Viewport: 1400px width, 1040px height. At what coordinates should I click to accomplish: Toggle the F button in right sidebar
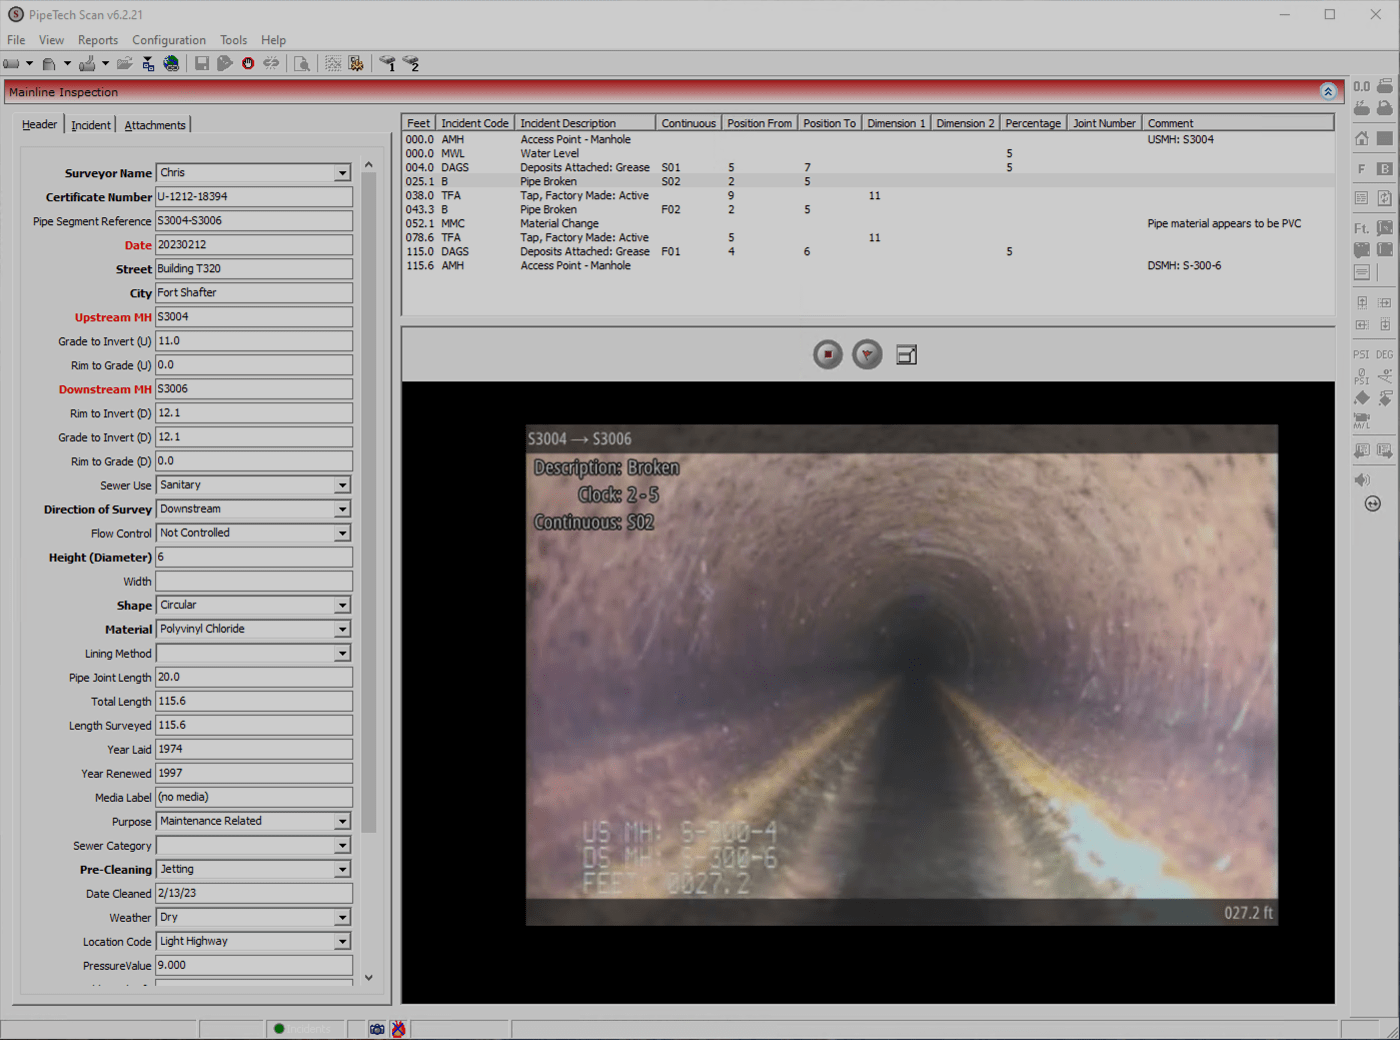point(1362,169)
